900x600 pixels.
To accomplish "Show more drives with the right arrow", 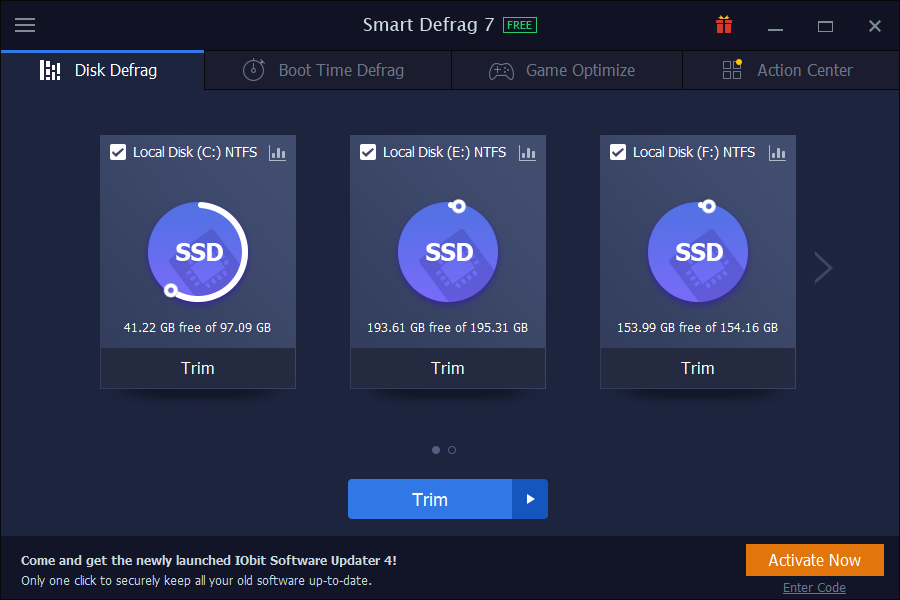I will (x=822, y=267).
